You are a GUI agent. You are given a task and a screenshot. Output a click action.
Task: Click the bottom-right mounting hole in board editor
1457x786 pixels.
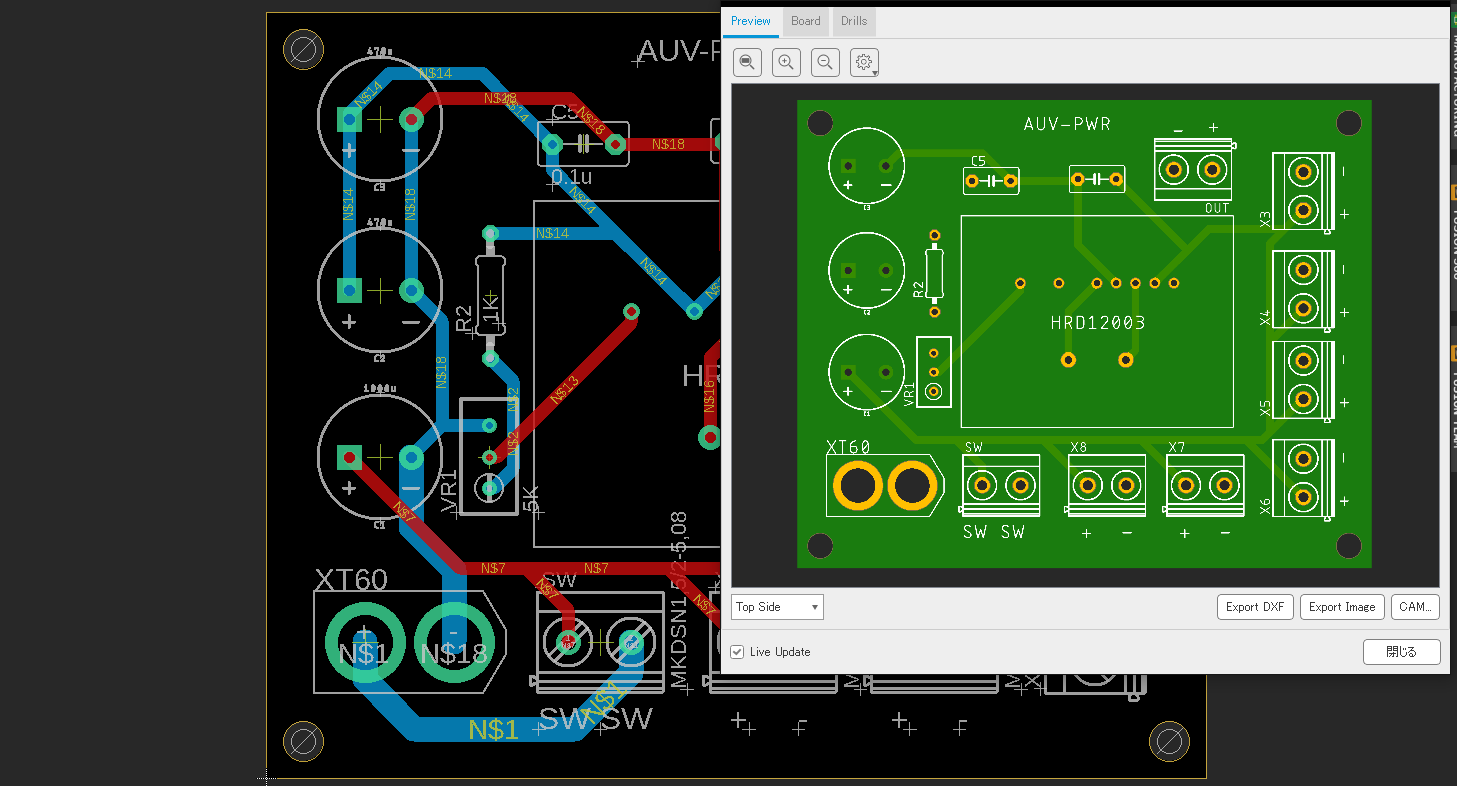pos(1168,741)
